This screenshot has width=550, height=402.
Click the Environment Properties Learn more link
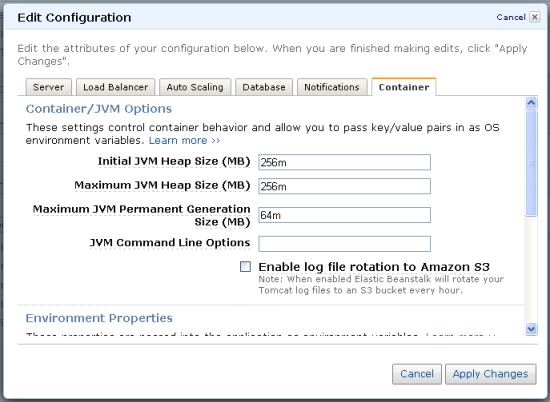tap(460, 335)
